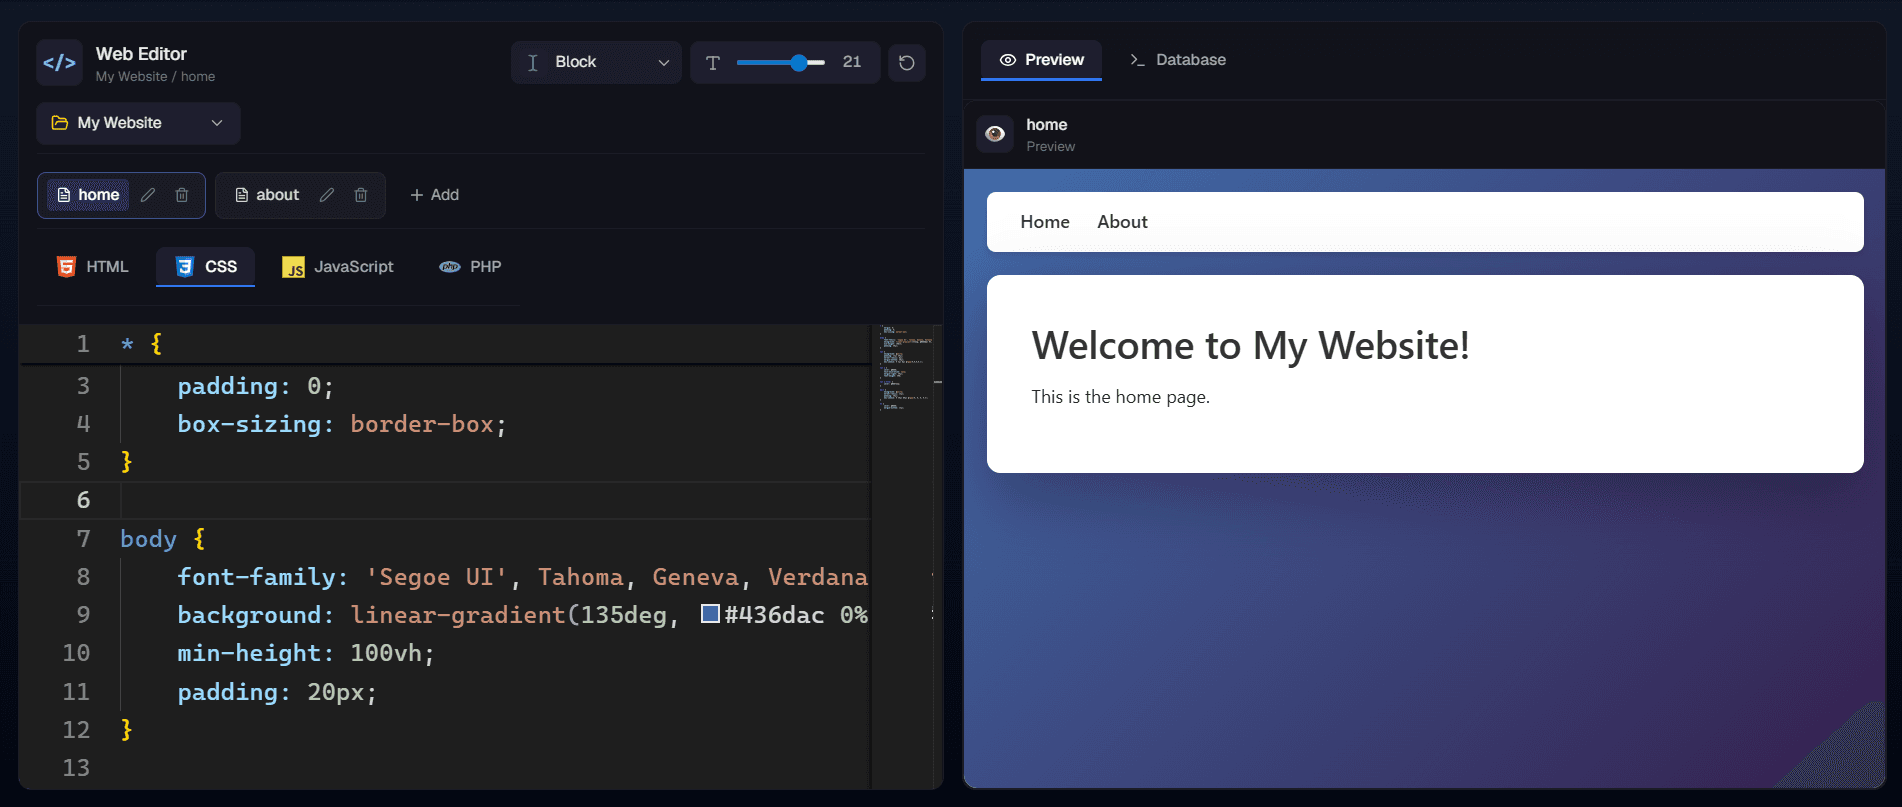Click the font size T icon

[x=713, y=63]
